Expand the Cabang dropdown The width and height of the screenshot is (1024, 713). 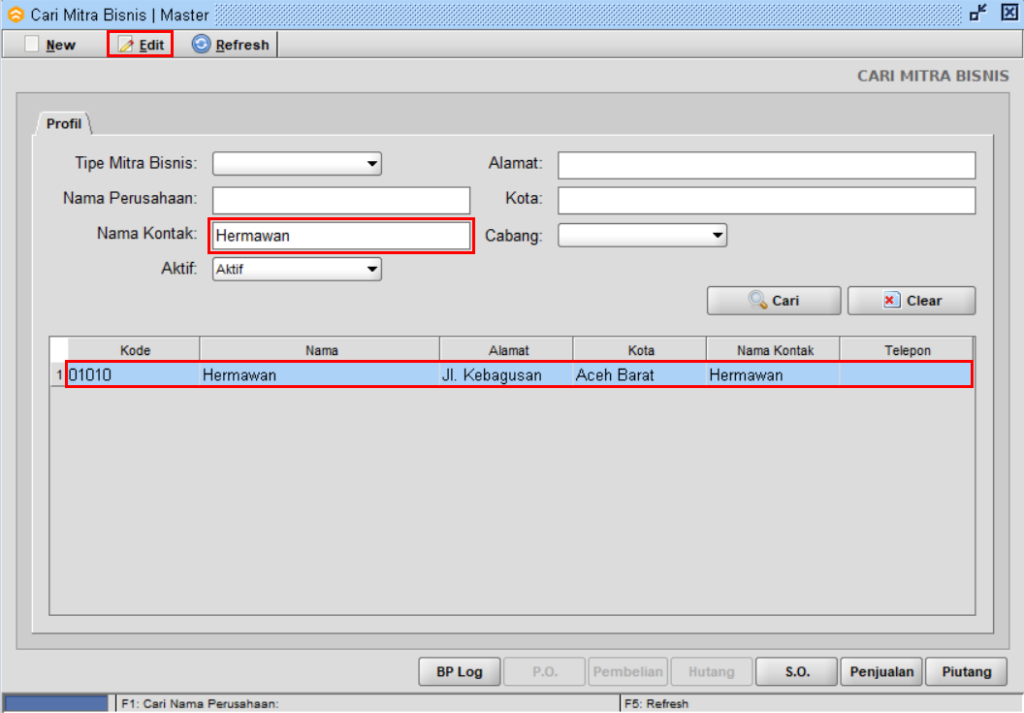[717, 235]
